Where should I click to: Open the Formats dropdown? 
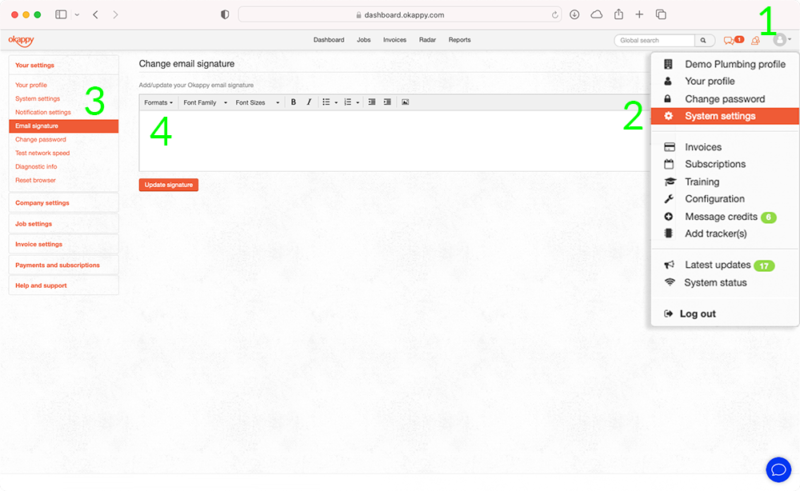[158, 102]
